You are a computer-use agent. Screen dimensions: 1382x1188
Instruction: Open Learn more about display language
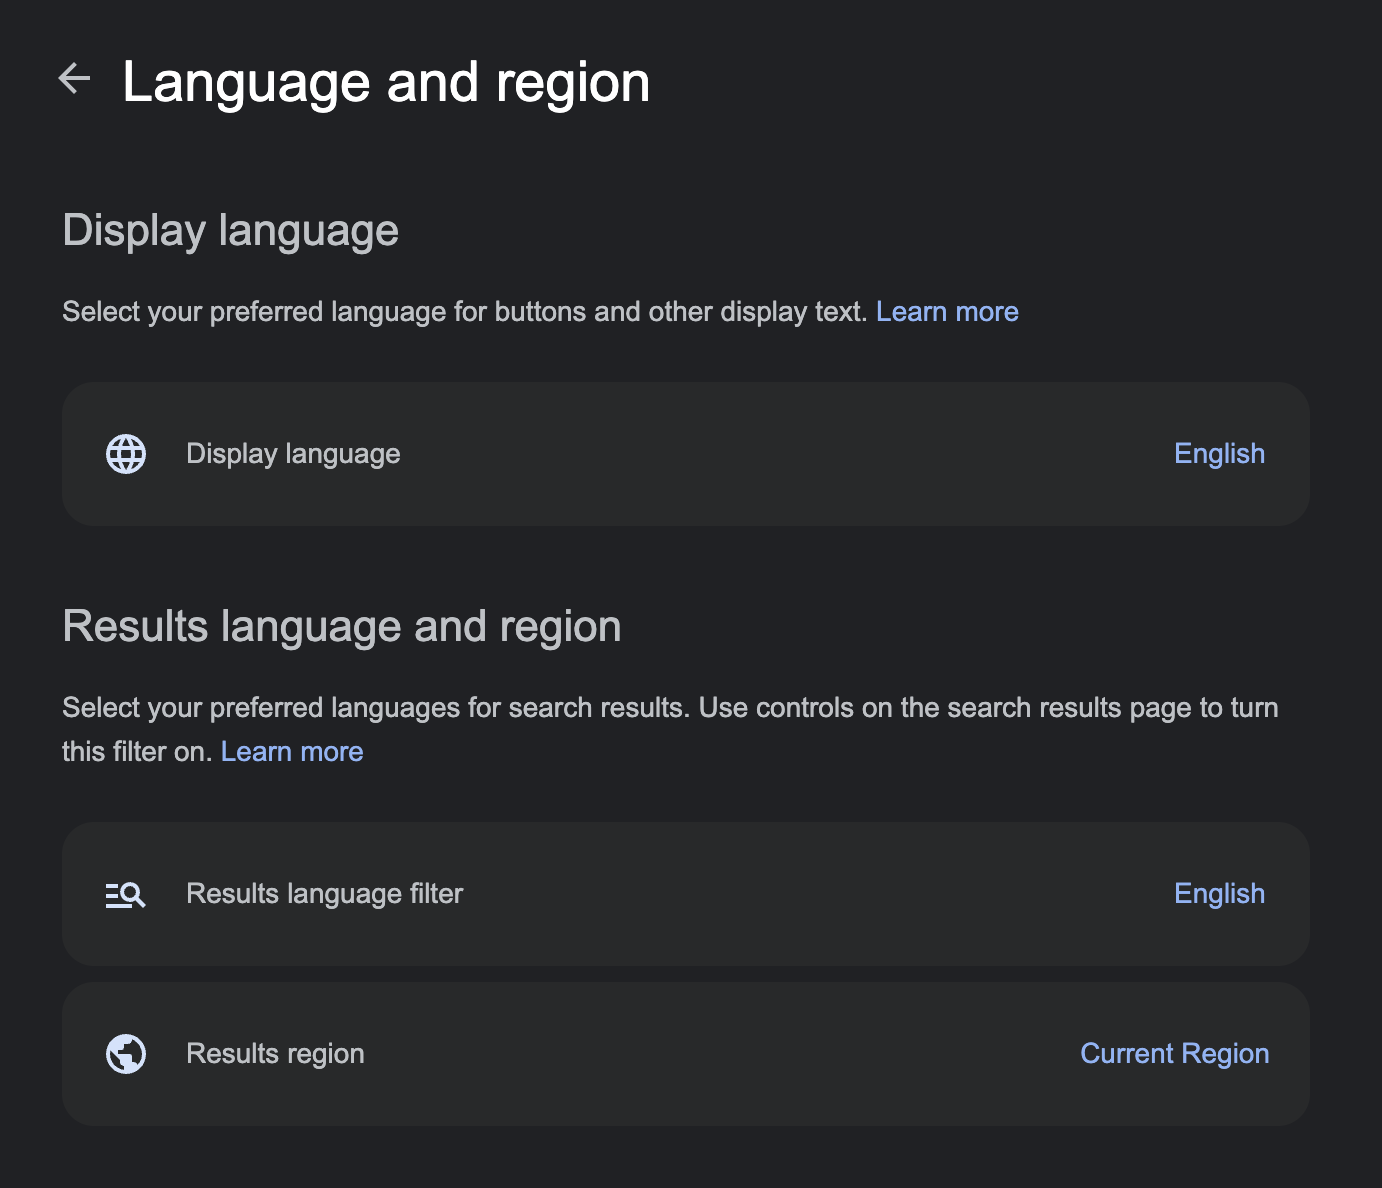click(946, 312)
